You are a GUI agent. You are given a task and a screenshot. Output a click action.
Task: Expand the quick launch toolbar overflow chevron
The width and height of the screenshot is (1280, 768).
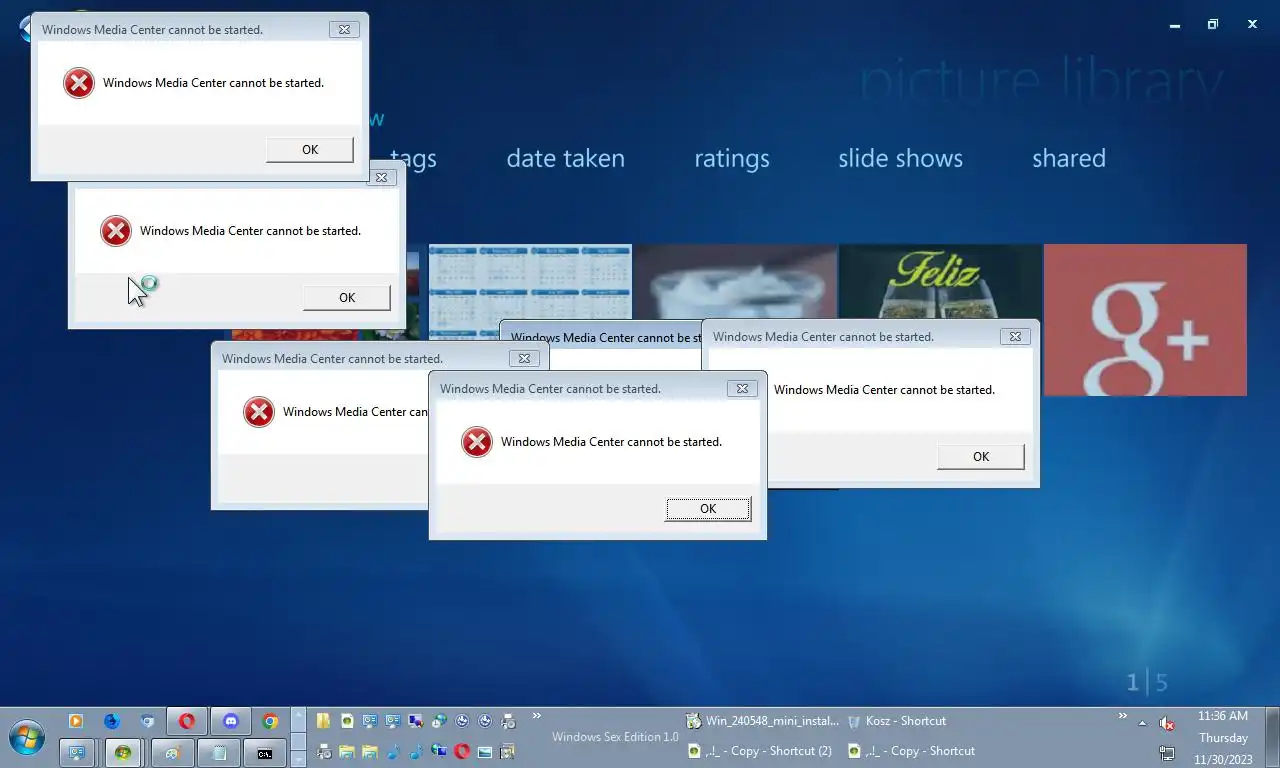tap(536, 716)
